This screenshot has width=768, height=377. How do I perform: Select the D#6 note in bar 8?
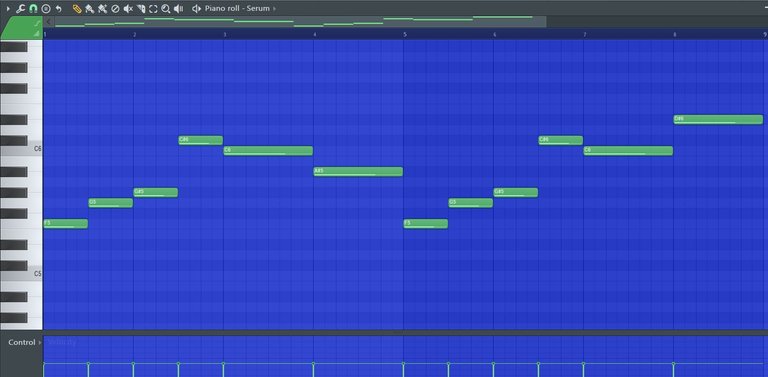718,119
